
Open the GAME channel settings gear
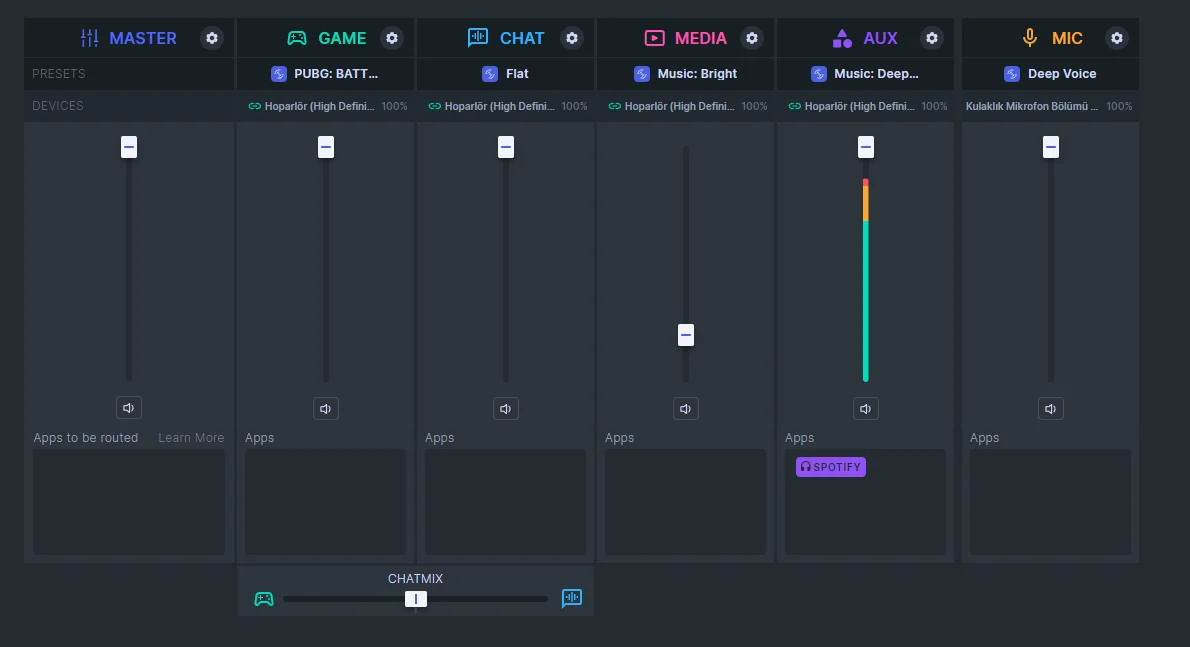click(392, 38)
